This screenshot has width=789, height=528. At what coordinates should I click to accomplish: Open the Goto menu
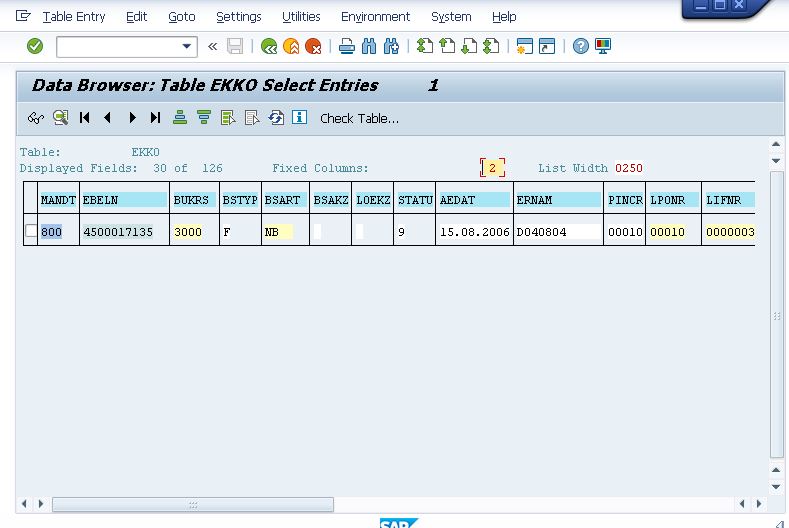[x=182, y=17]
